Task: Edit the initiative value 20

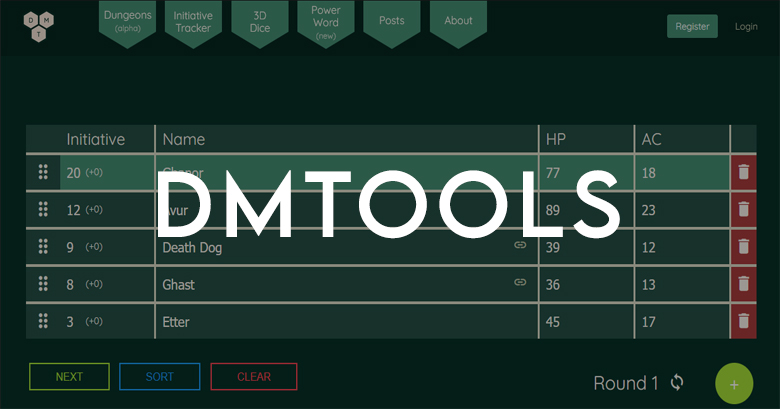Action: [x=73, y=173]
